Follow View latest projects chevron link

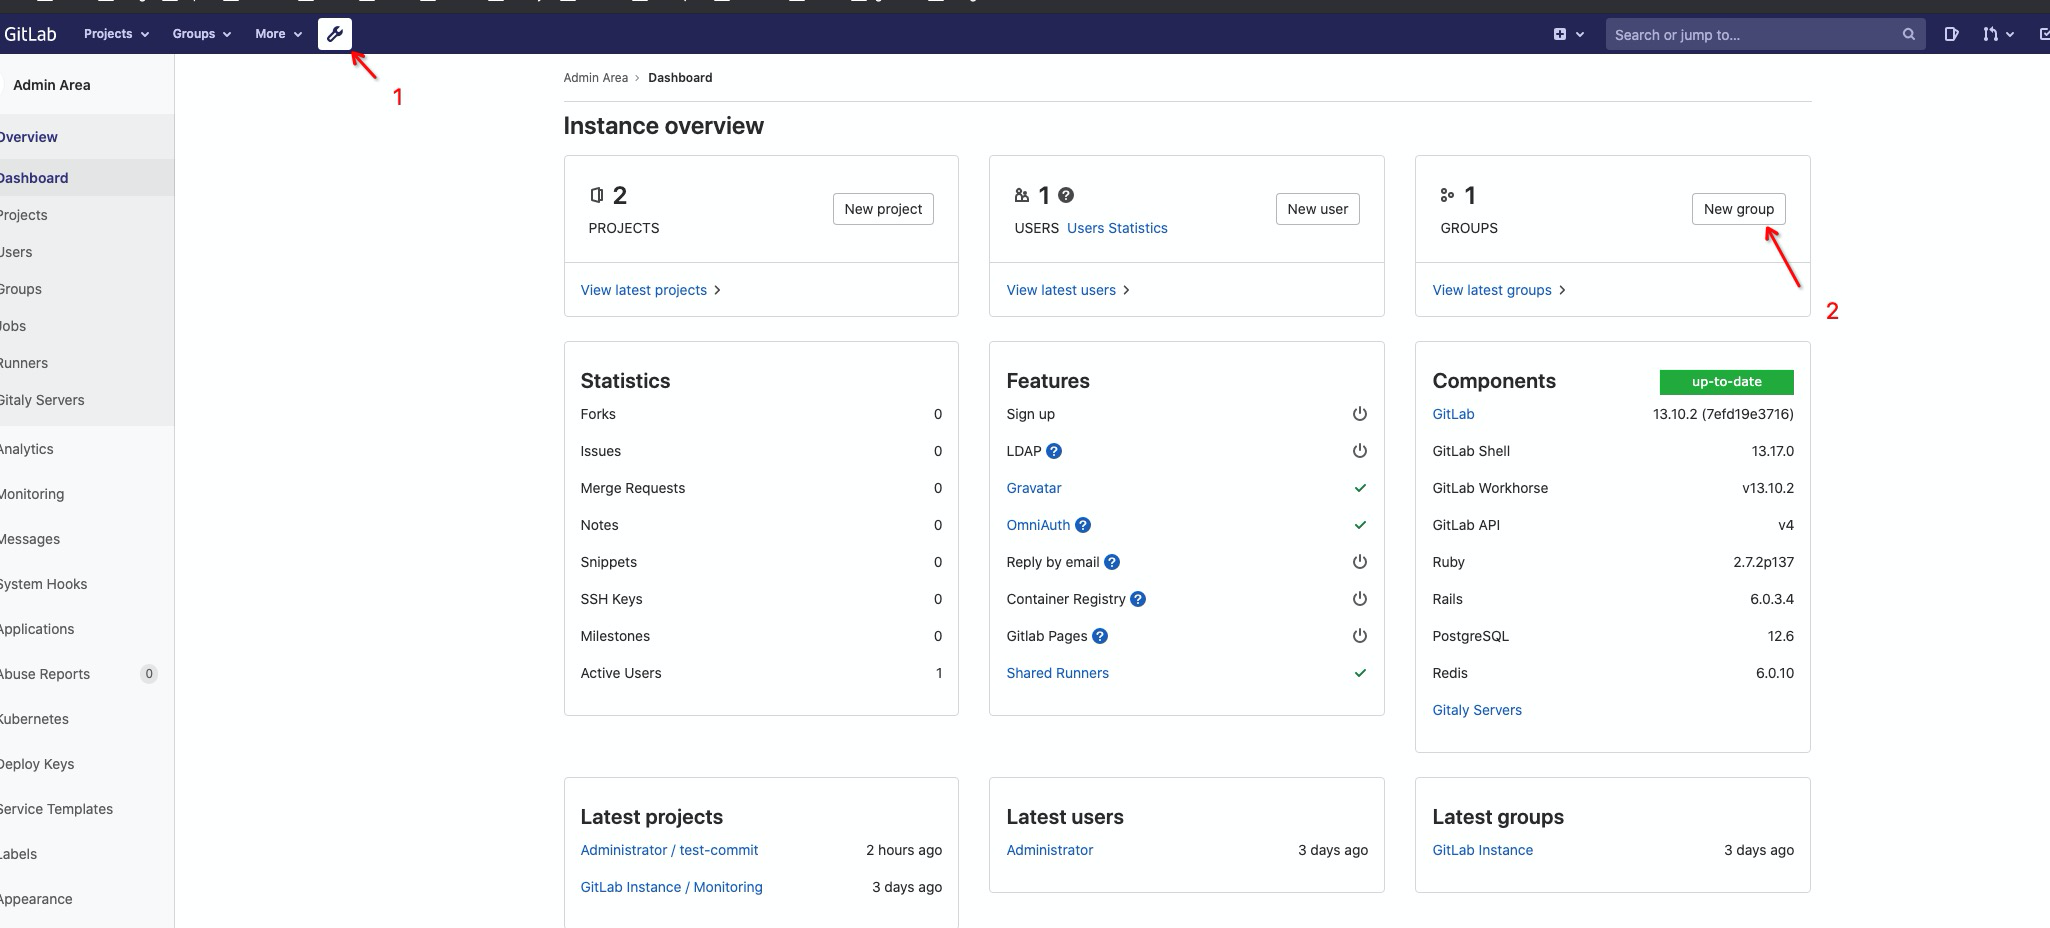point(651,290)
